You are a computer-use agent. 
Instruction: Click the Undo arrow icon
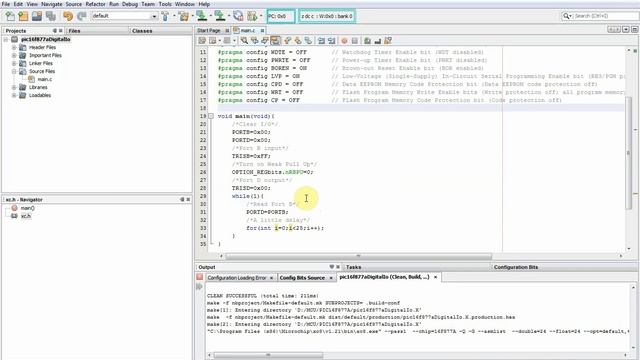point(68,16)
